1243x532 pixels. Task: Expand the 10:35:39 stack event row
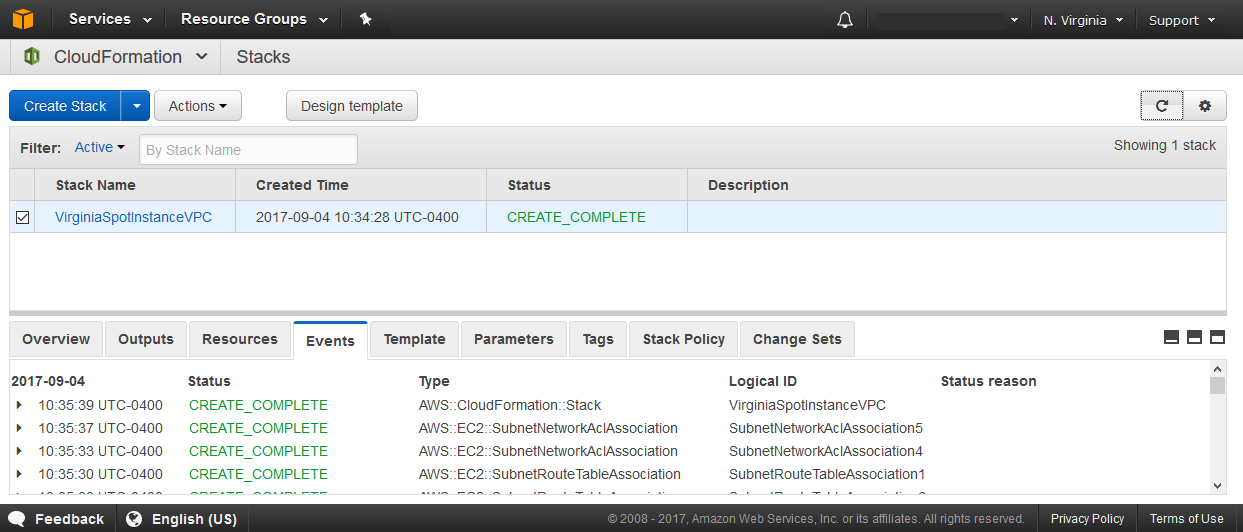[x=19, y=405]
